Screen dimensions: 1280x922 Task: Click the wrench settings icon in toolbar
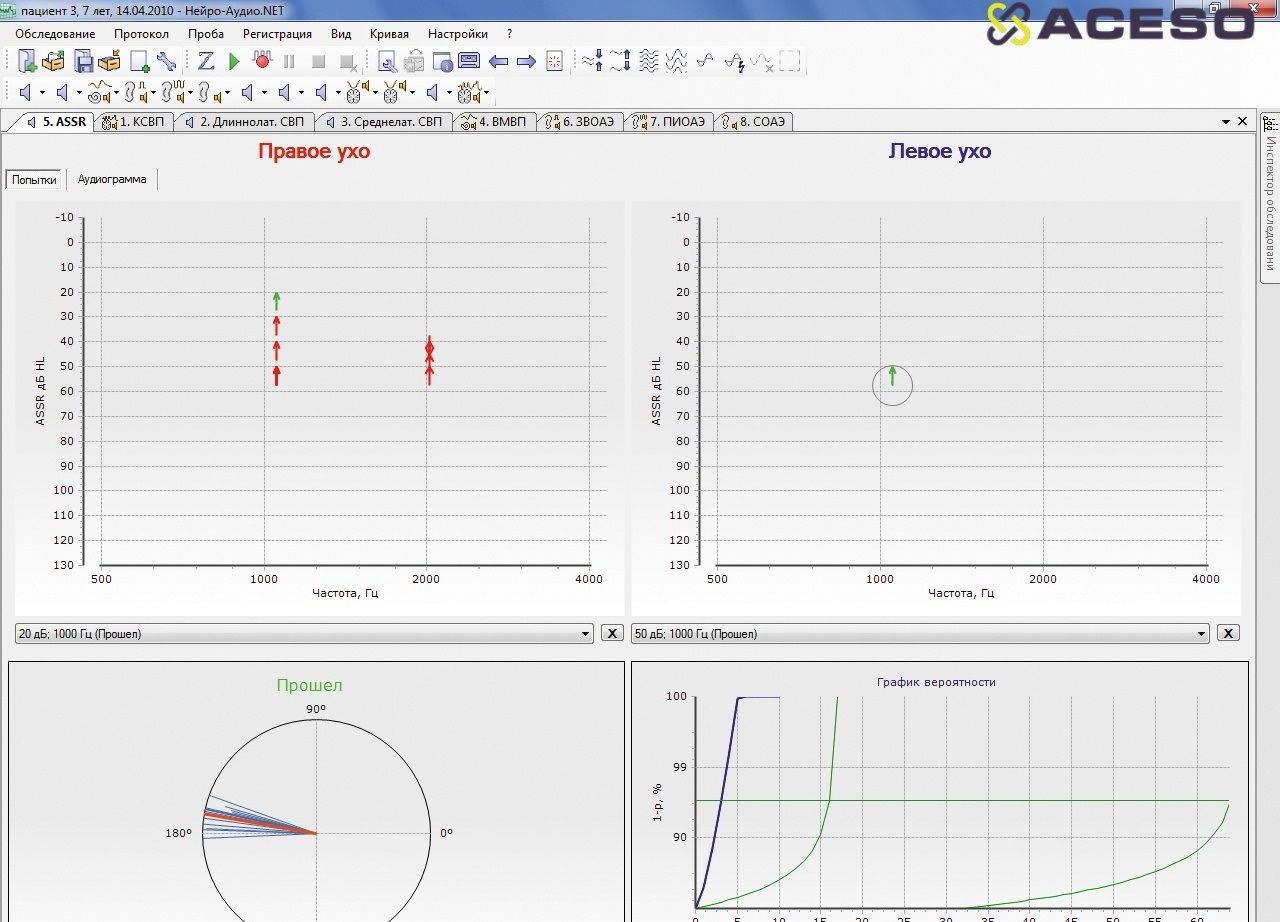pyautogui.click(x=166, y=62)
